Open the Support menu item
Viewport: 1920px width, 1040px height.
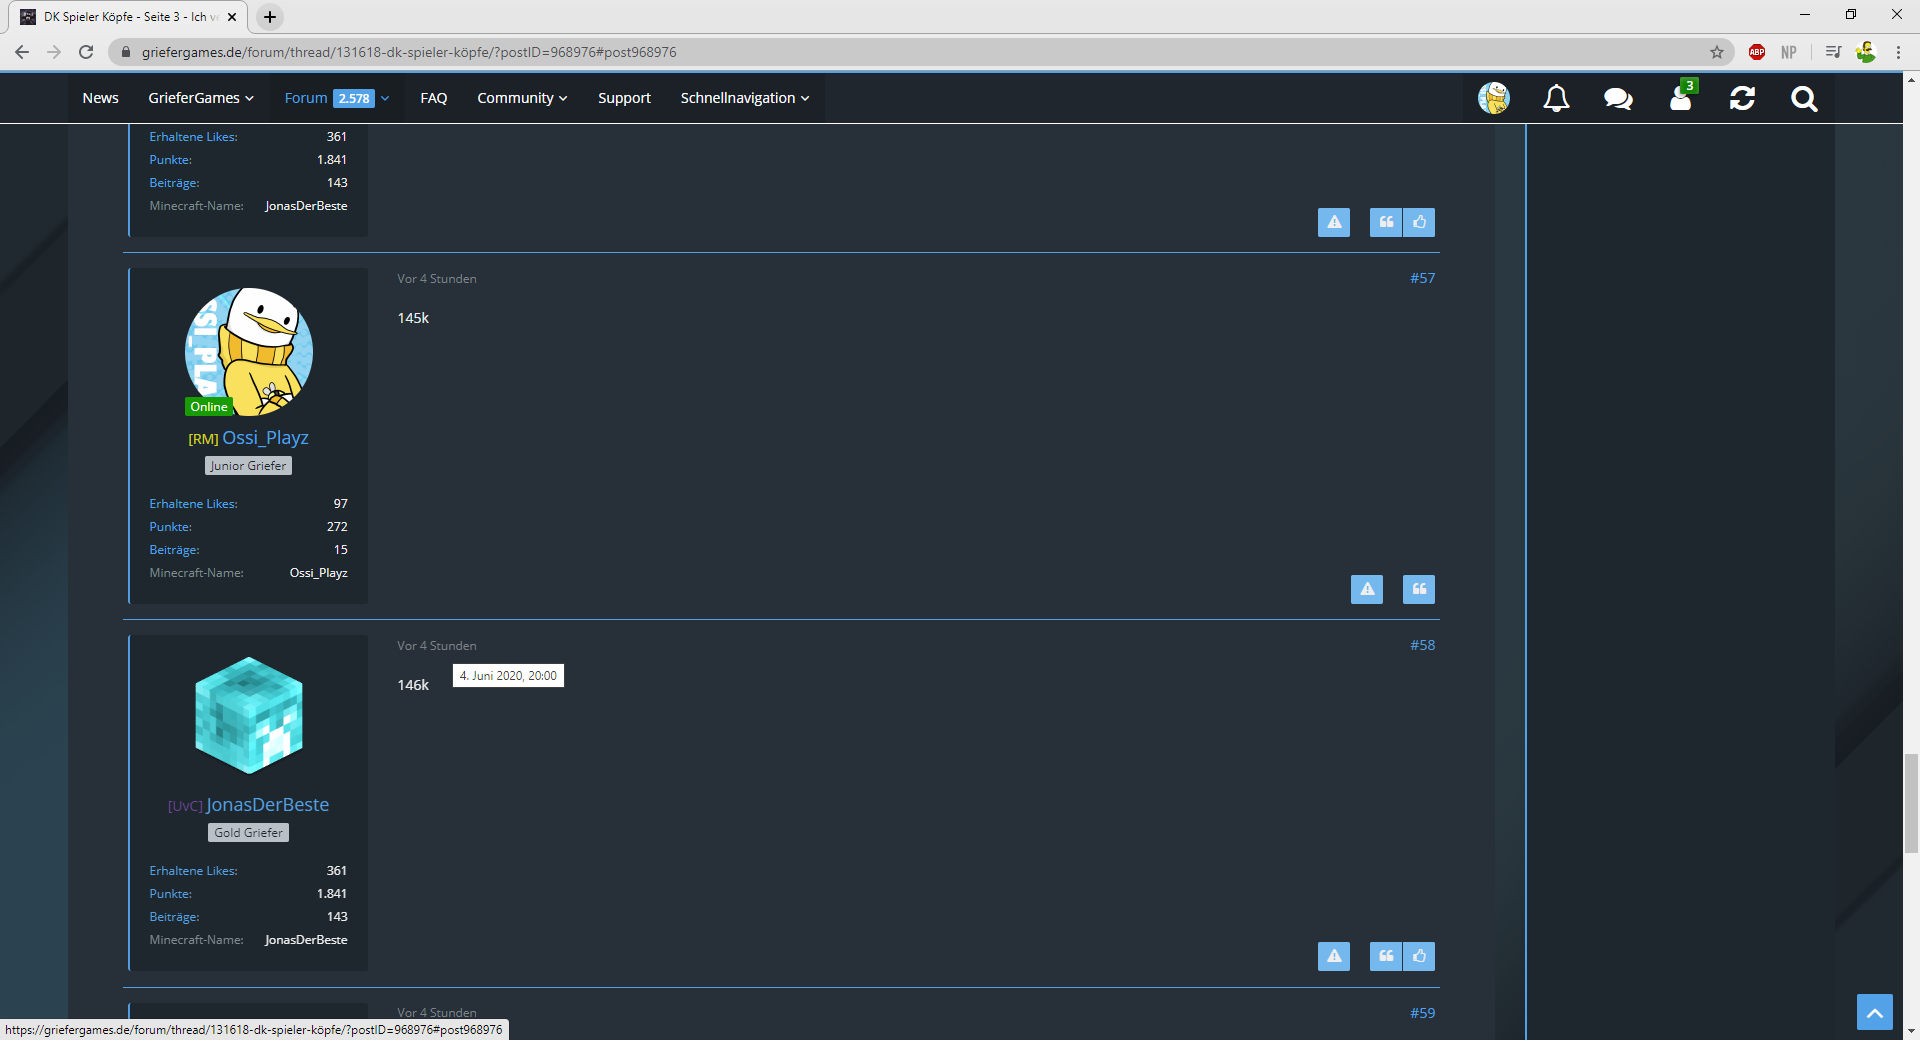tap(624, 98)
